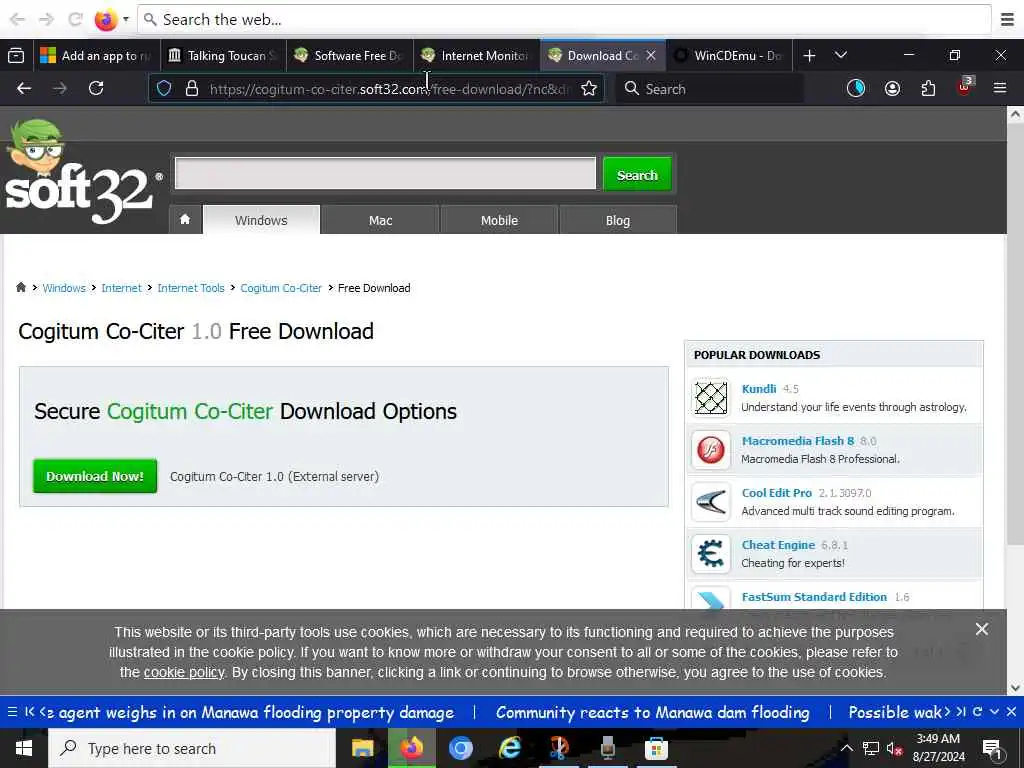The height and width of the screenshot is (768, 1024).
Task: Open the Cogitum Co-Citer breadcrumb link
Action: click(281, 288)
